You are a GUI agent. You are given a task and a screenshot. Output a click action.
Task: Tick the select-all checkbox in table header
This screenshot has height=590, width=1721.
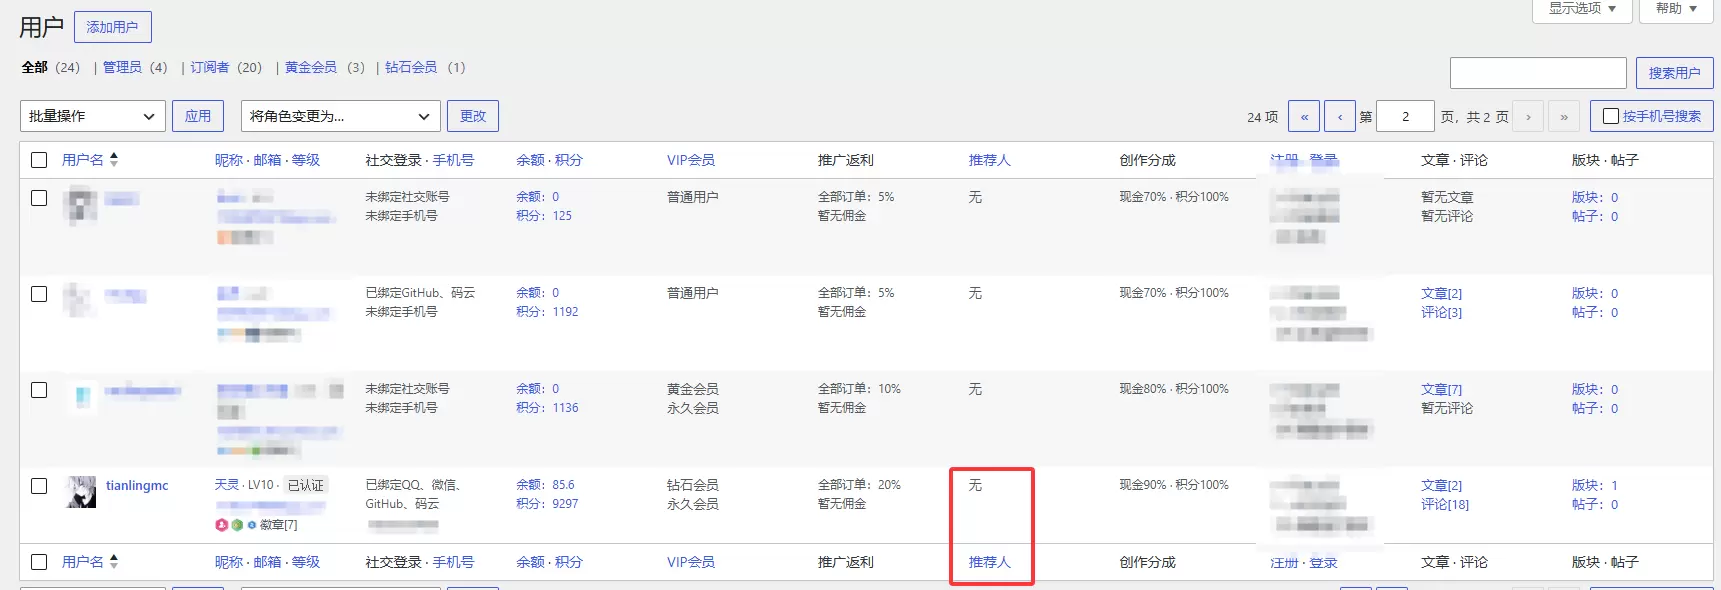click(x=39, y=160)
